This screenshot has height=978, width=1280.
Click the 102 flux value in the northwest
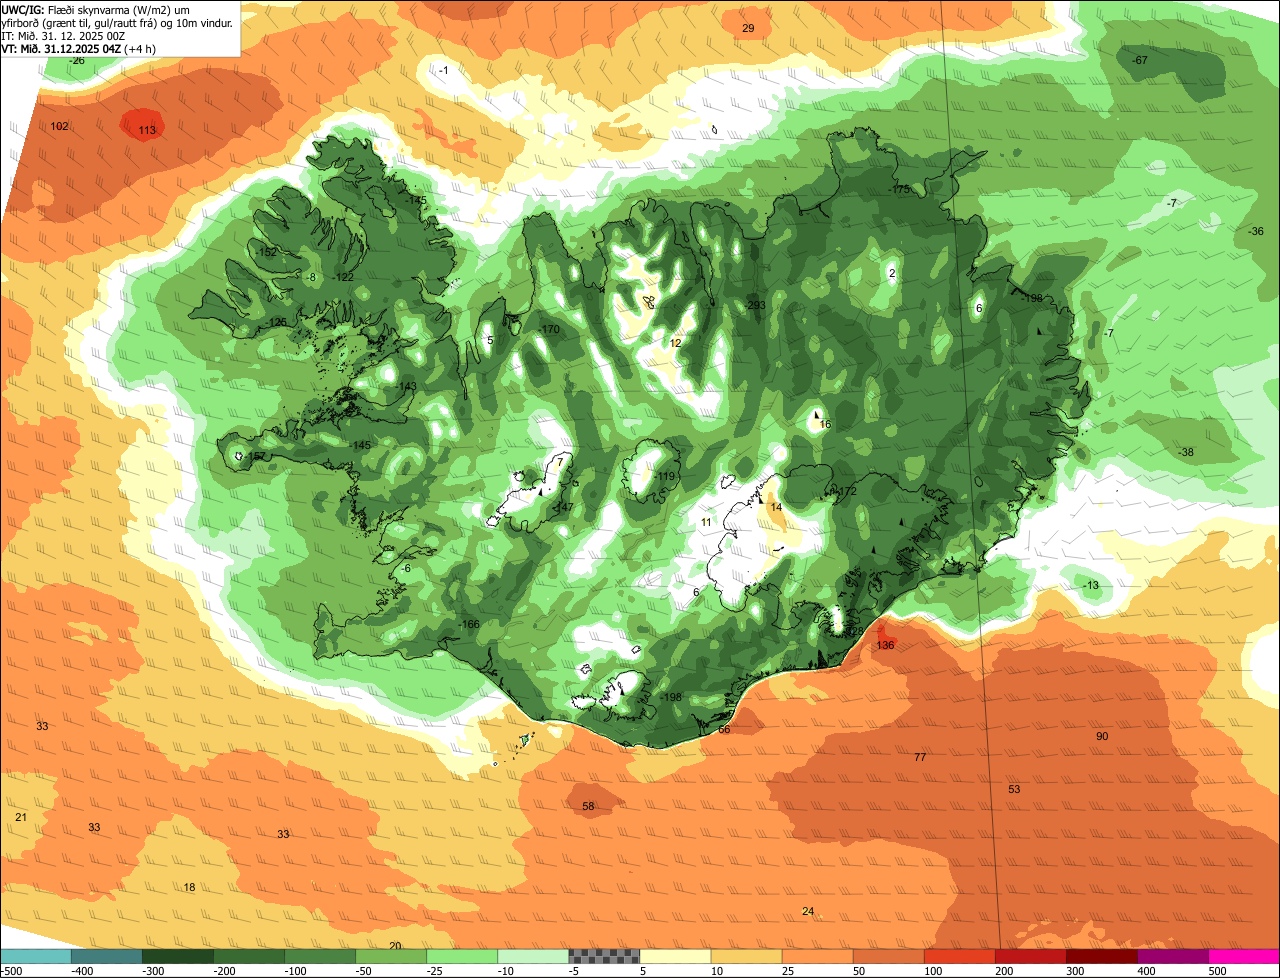click(59, 126)
